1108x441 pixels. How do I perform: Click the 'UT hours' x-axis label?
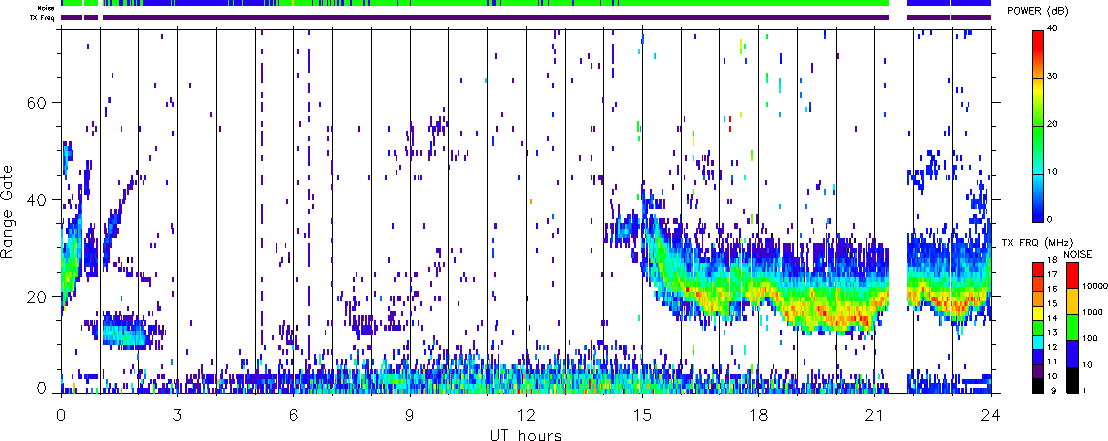click(x=526, y=434)
